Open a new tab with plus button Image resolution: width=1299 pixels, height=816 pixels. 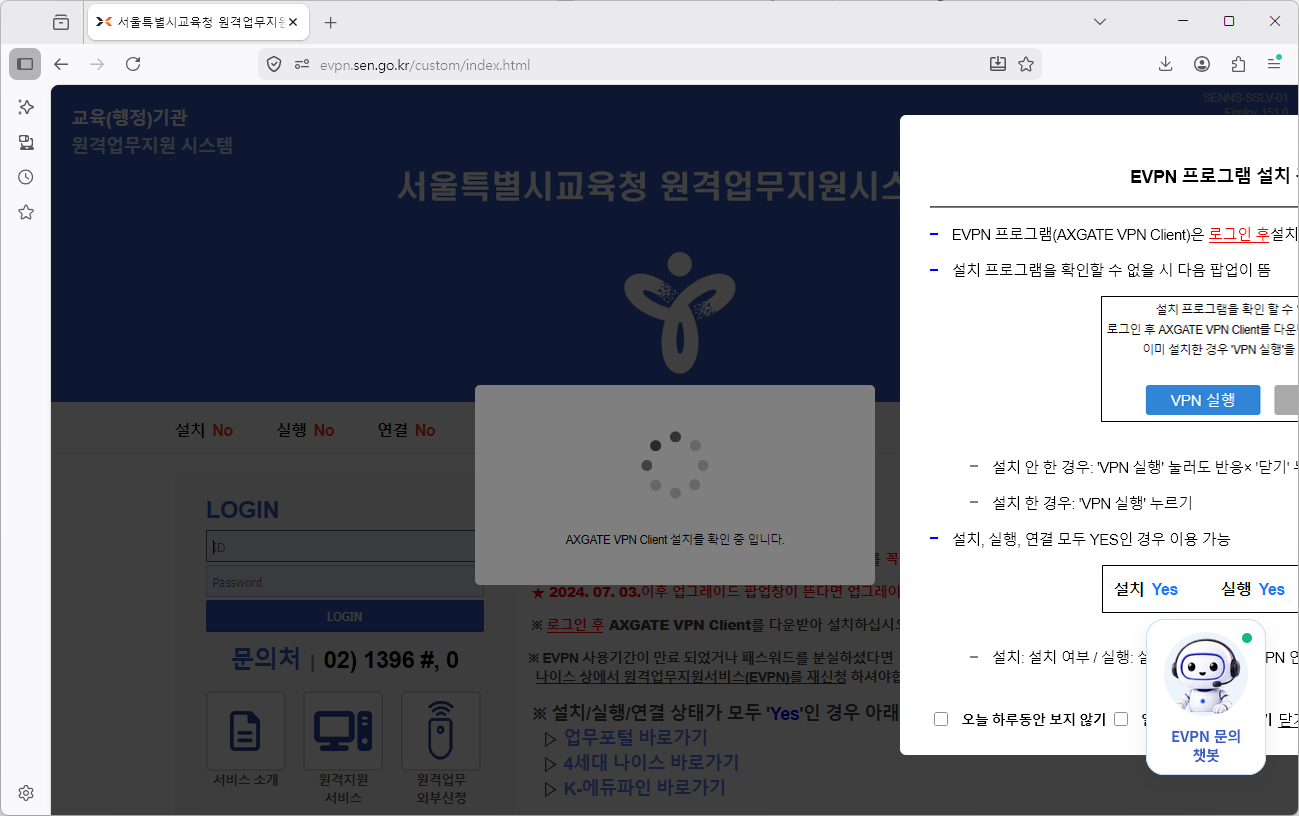coord(331,22)
